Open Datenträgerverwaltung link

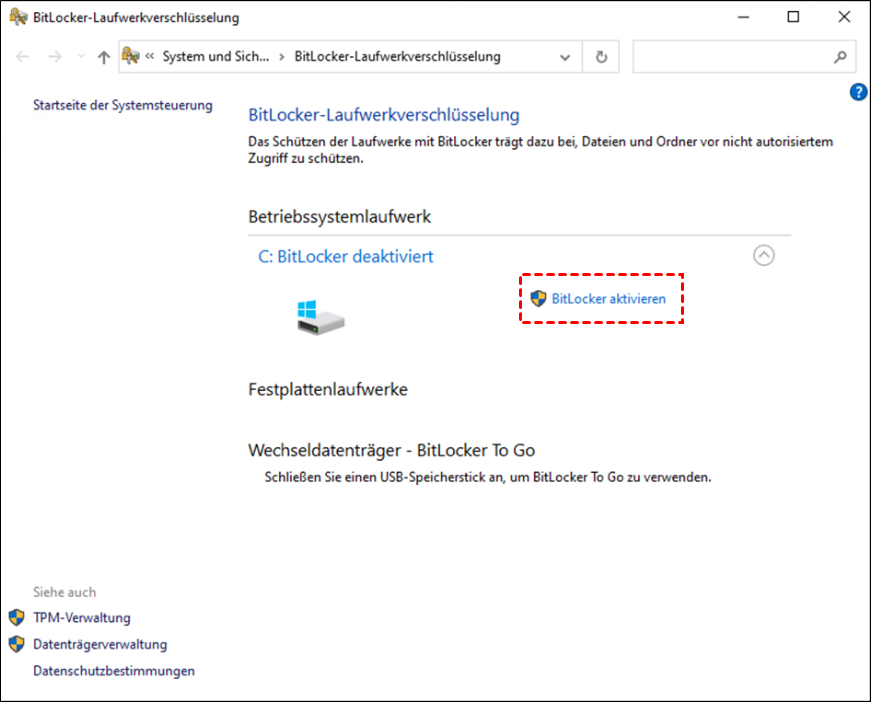100,644
